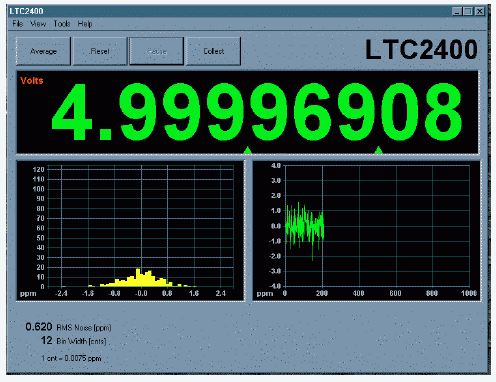Minimize the LTC2400 window

point(457,11)
